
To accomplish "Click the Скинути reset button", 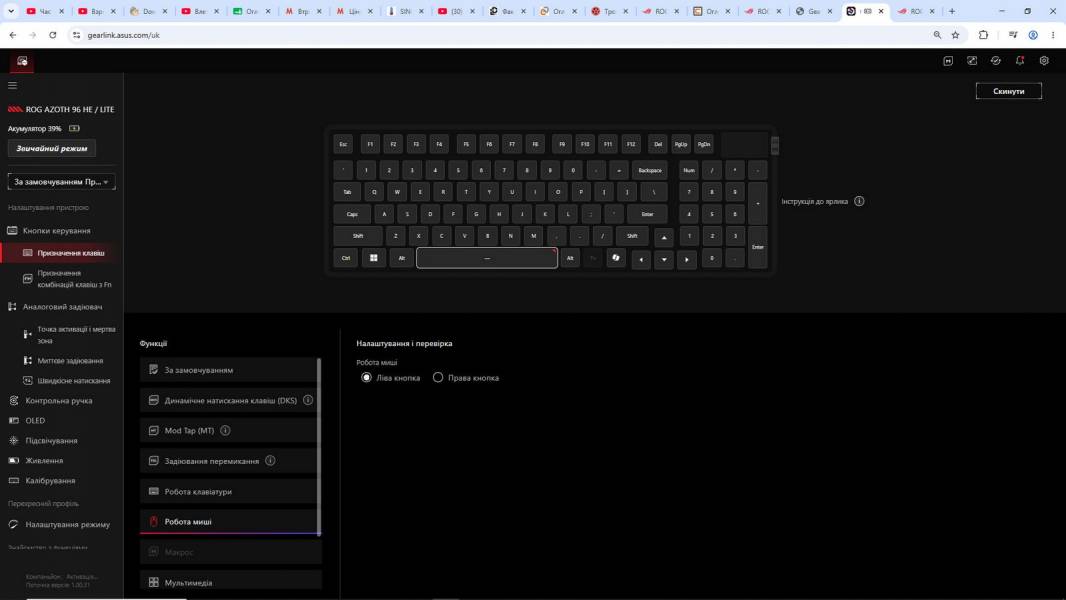I will pyautogui.click(x=1008, y=91).
